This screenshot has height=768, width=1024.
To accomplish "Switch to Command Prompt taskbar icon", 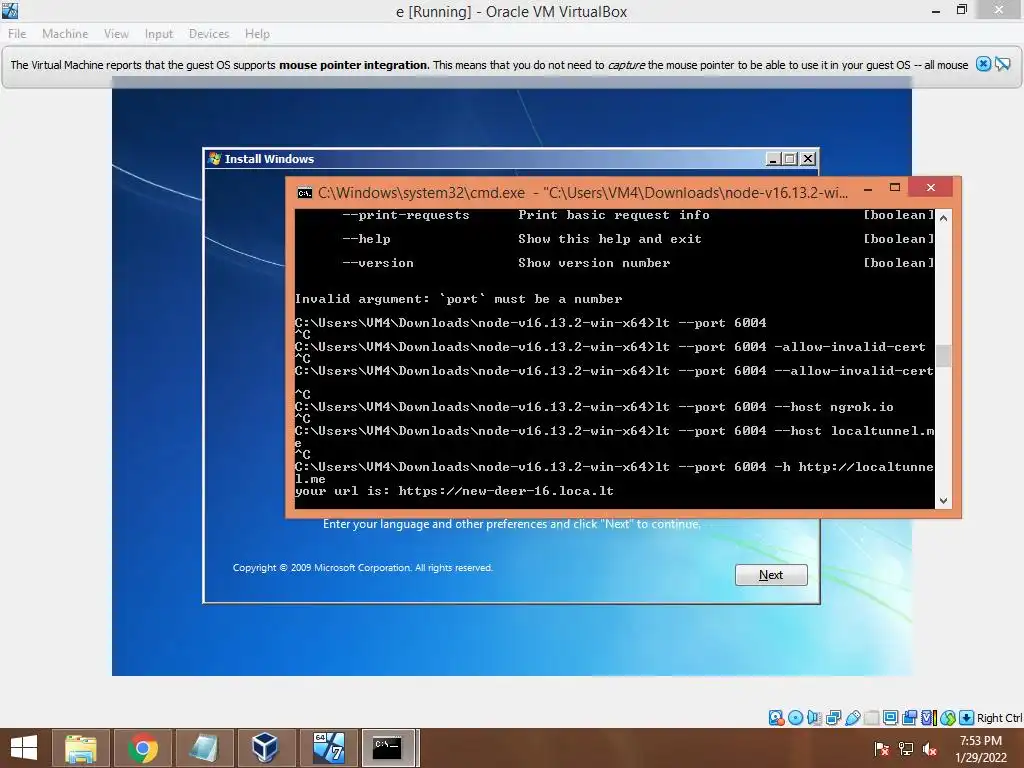I will [389, 748].
